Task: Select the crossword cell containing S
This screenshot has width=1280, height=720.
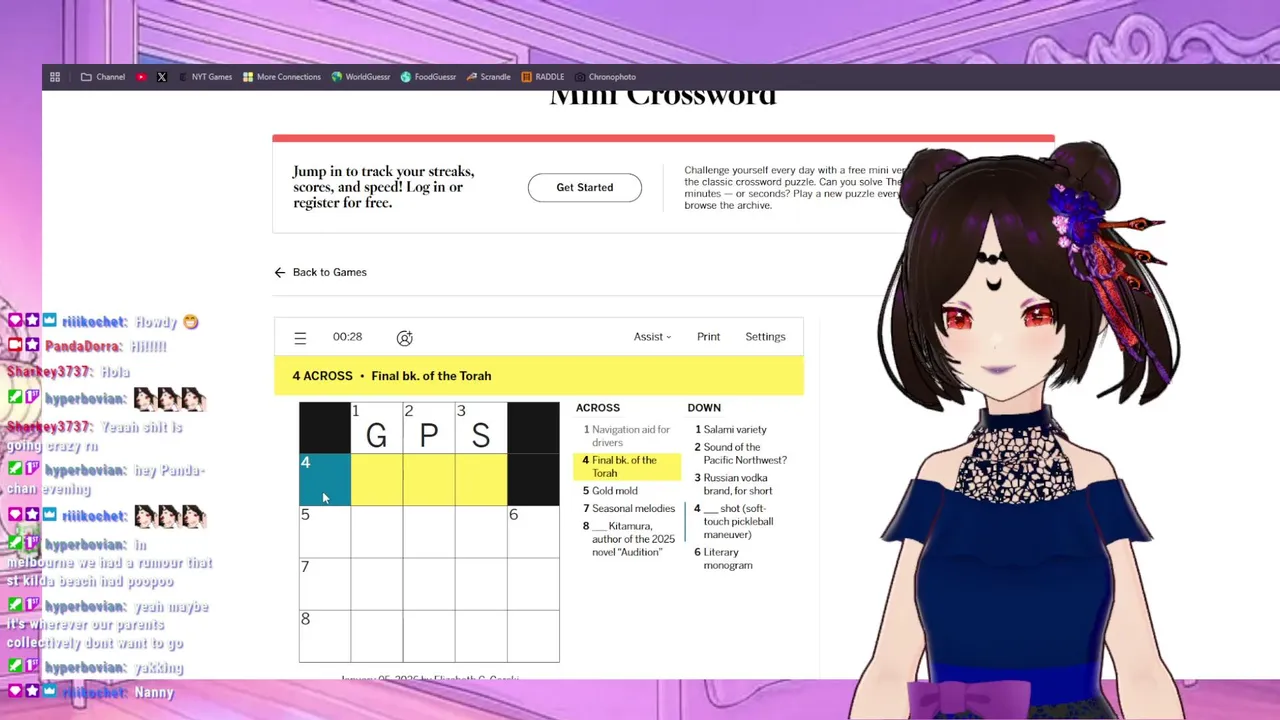Action: tap(481, 428)
